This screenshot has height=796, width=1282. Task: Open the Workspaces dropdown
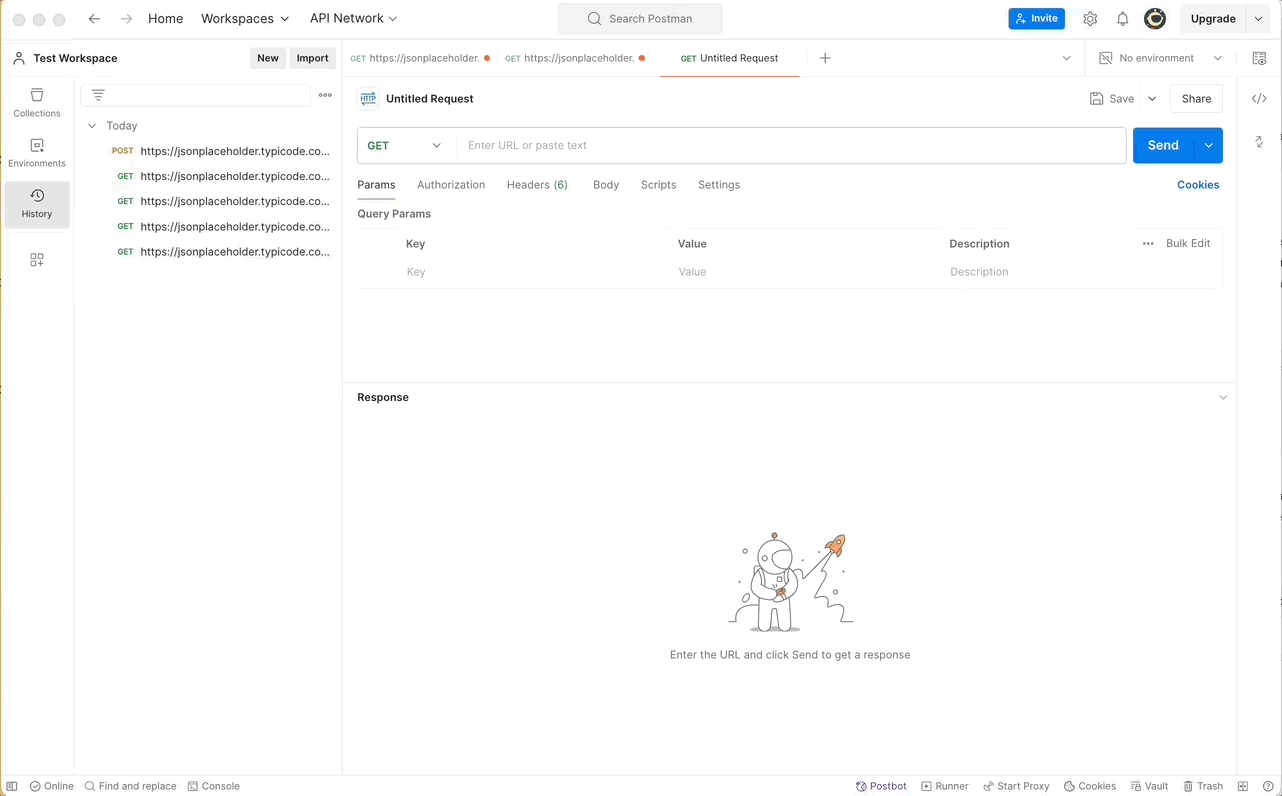click(x=245, y=19)
